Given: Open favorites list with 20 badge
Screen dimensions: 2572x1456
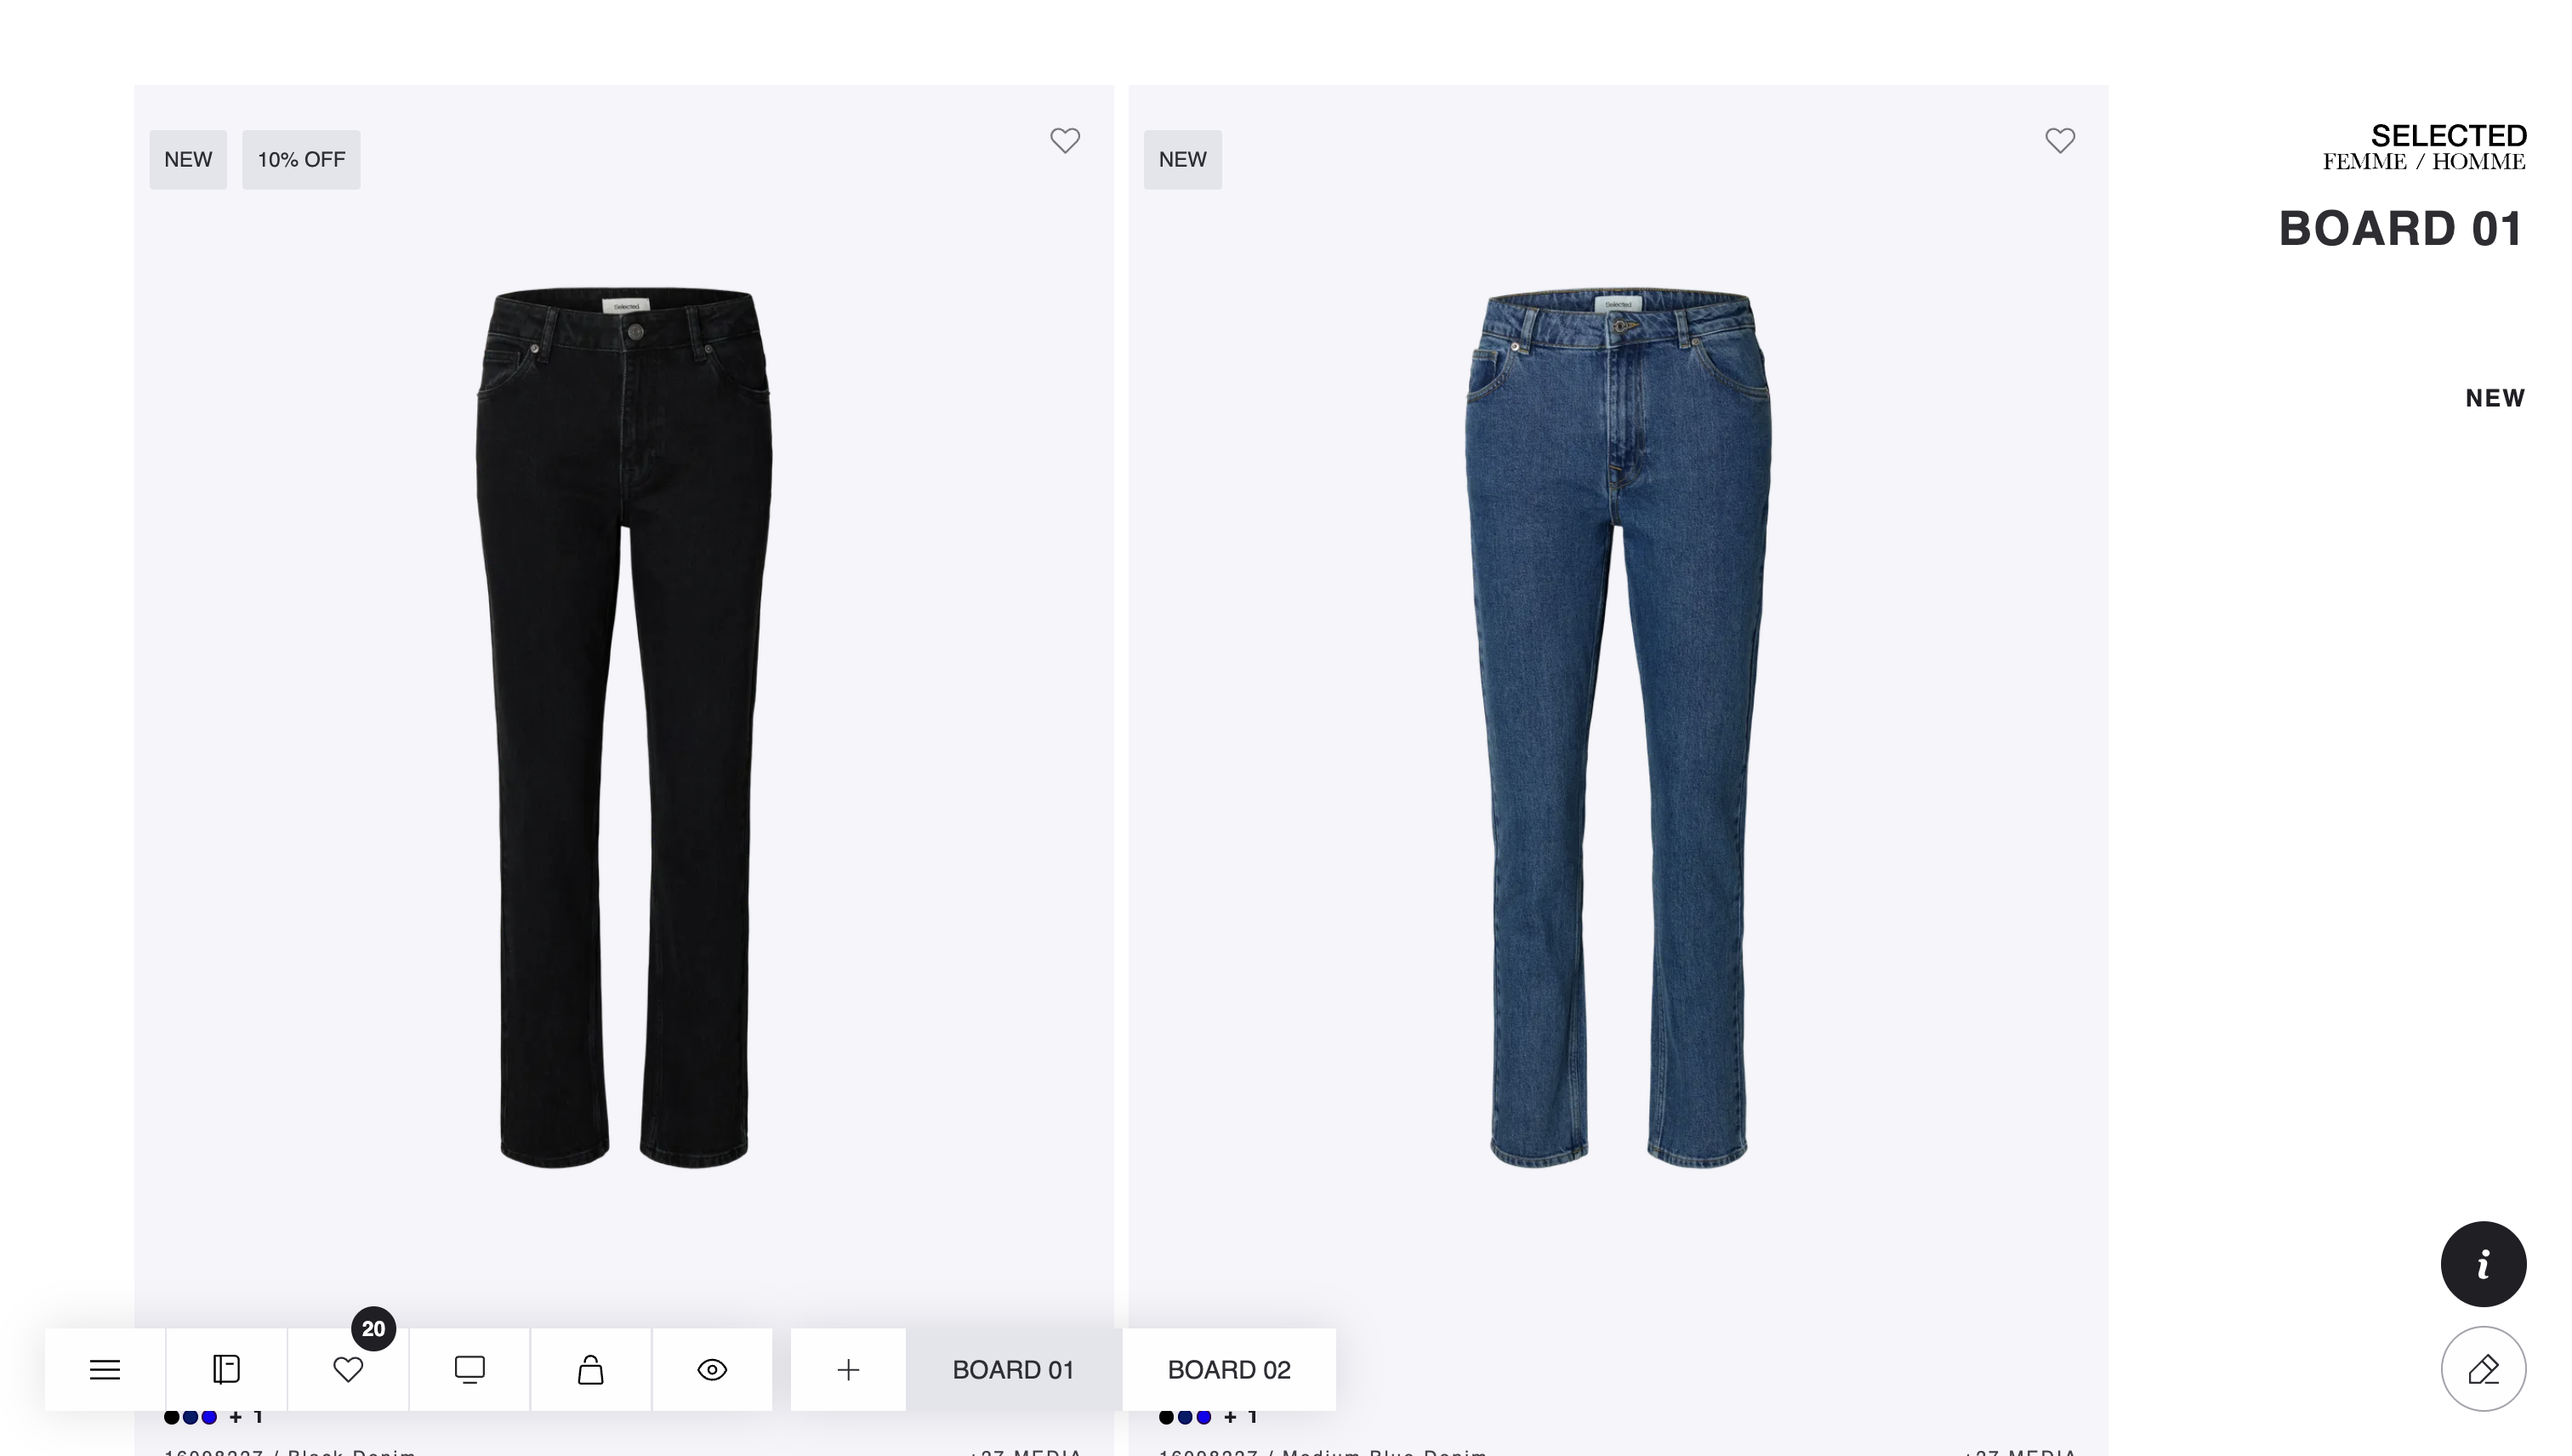Looking at the screenshot, I should pyautogui.click(x=348, y=1369).
